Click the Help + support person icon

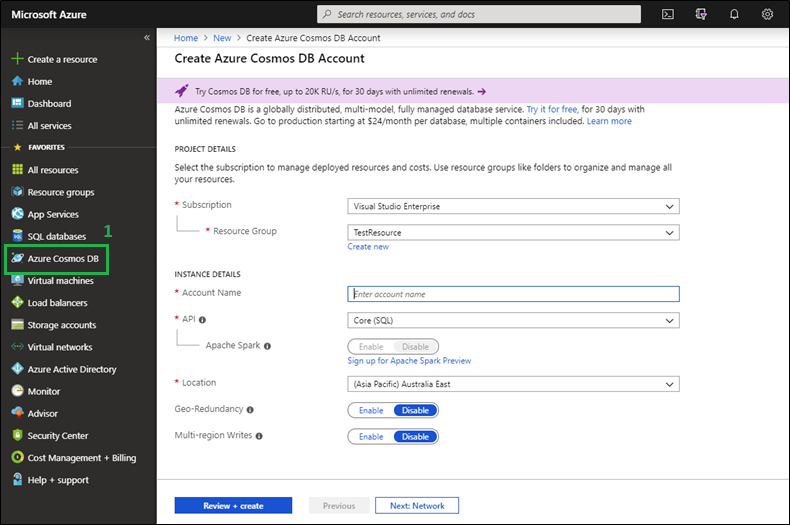tap(17, 479)
